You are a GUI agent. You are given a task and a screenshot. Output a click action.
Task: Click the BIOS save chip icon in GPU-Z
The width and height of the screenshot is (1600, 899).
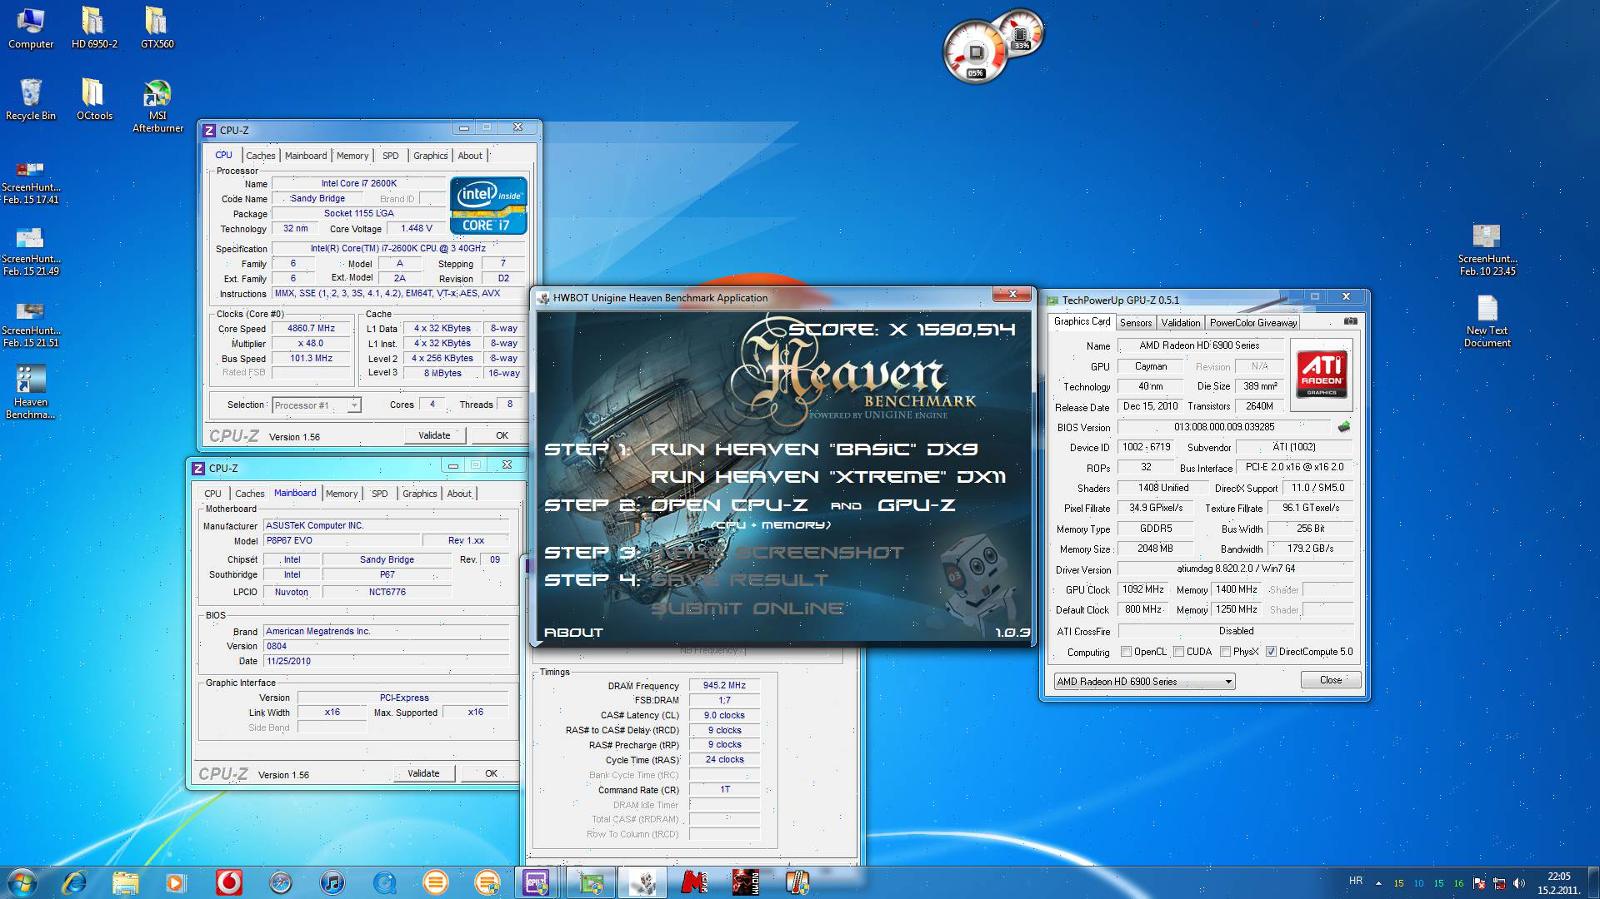click(1344, 427)
